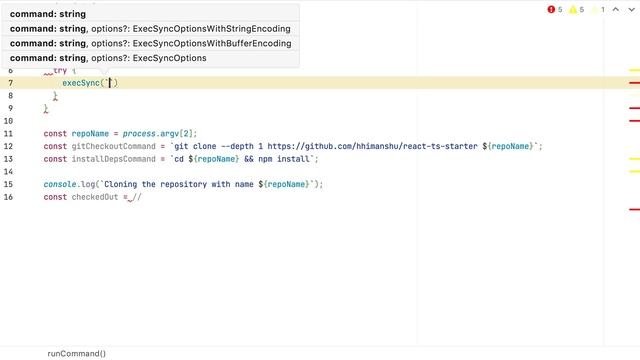Screen dimensions: 640x360
Task: Click the gitCheckoutCommand variable name
Action: (x=113, y=146)
